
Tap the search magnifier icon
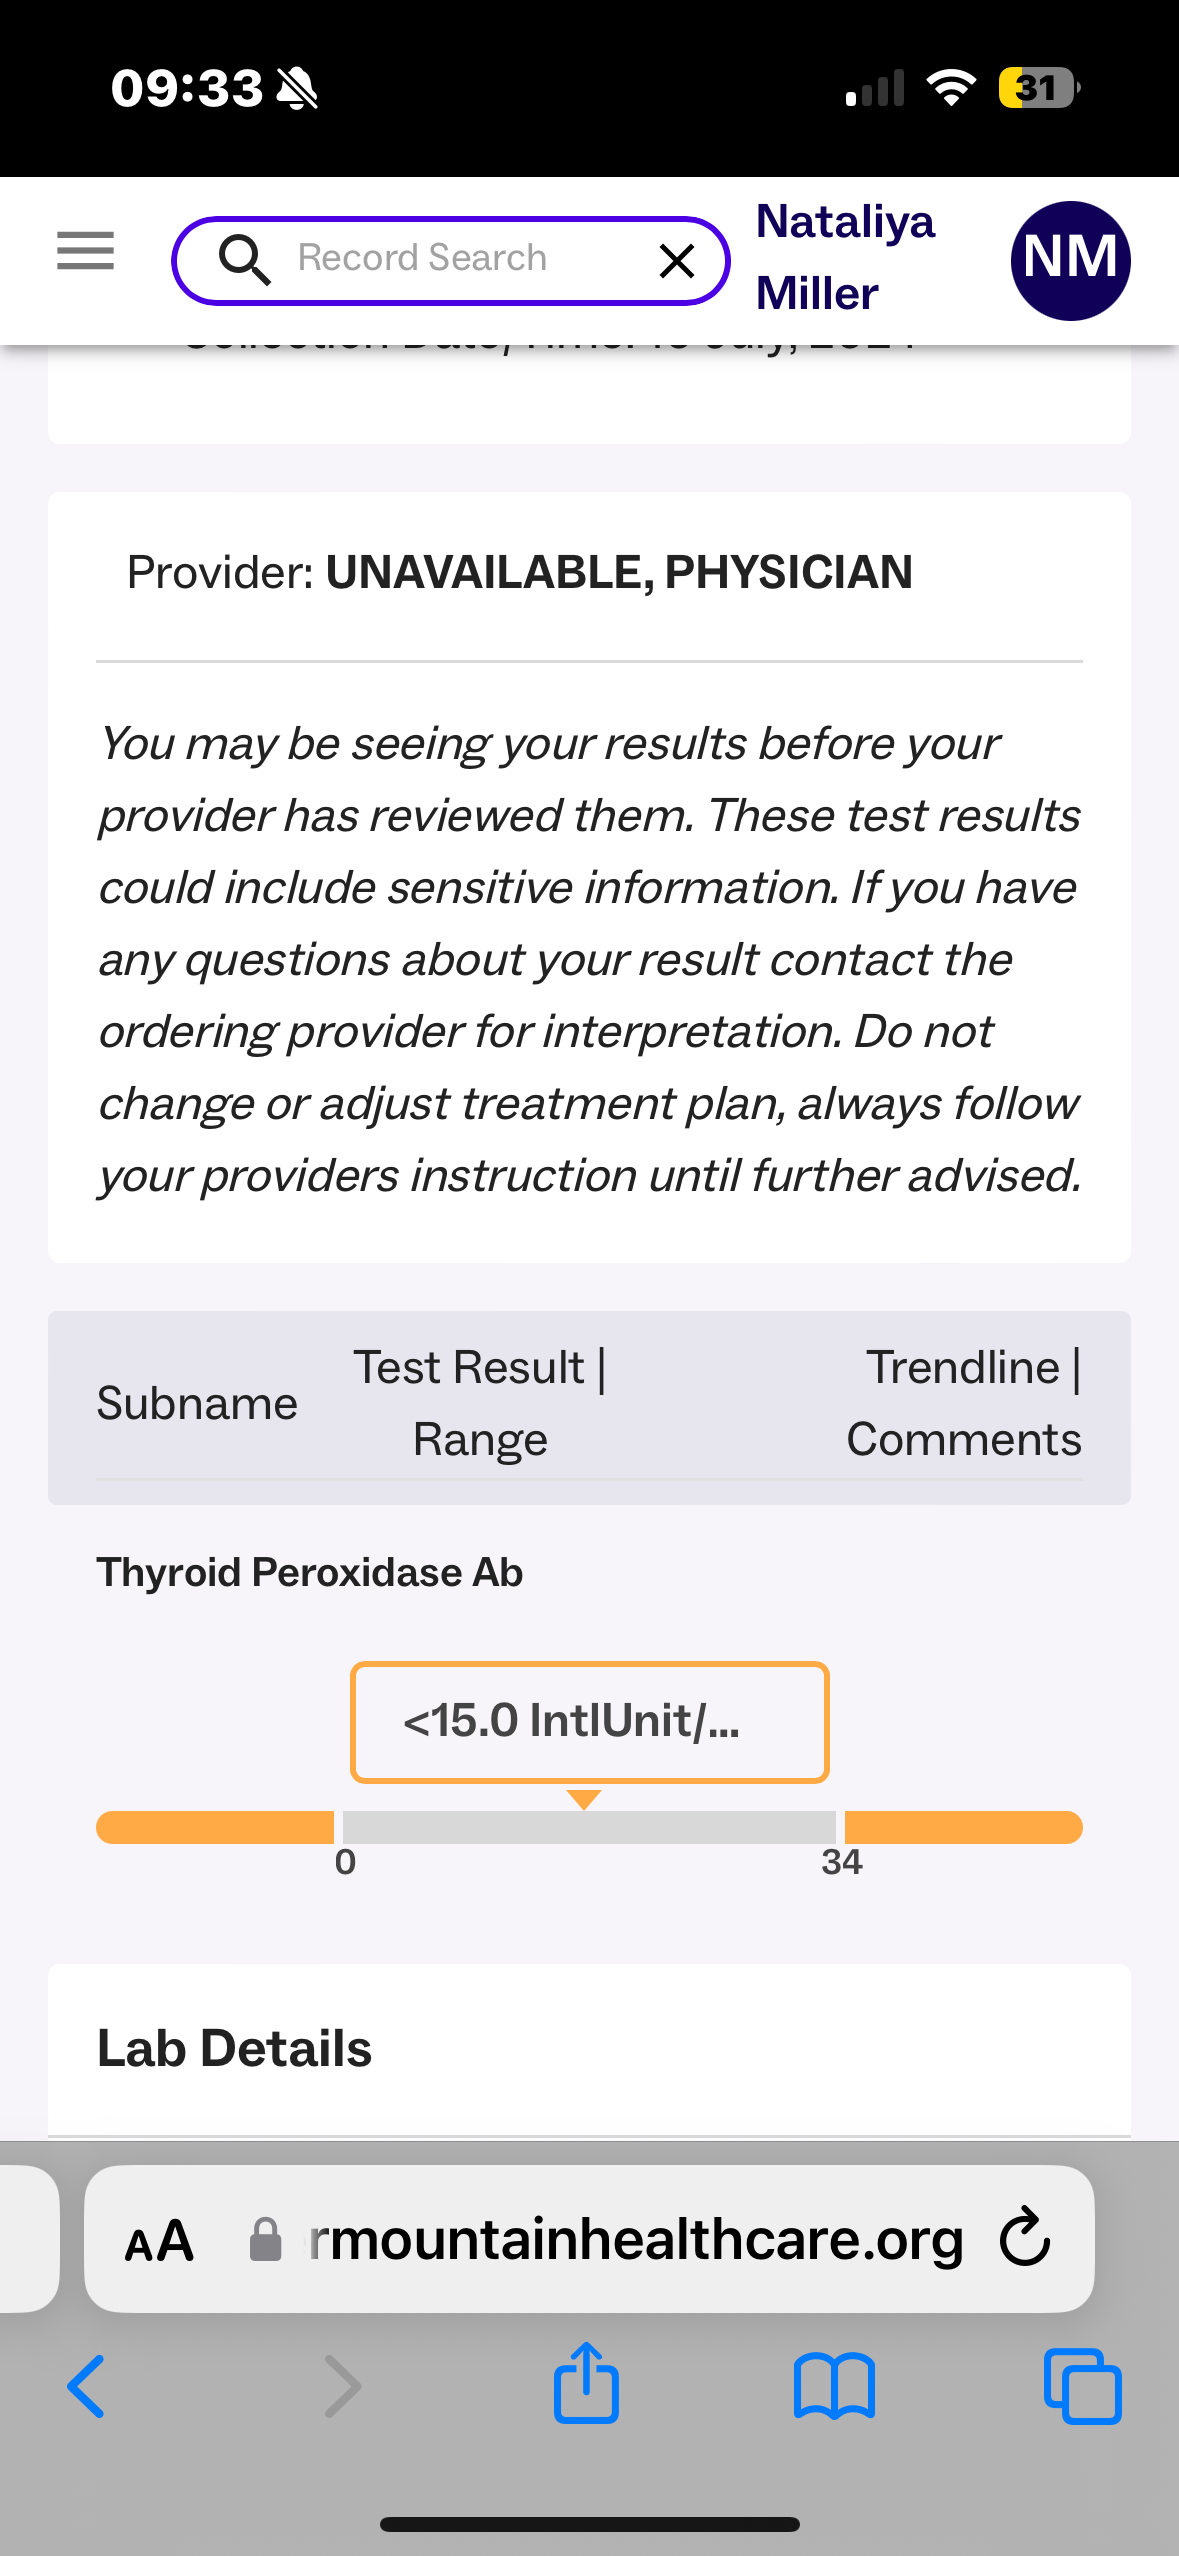[244, 260]
